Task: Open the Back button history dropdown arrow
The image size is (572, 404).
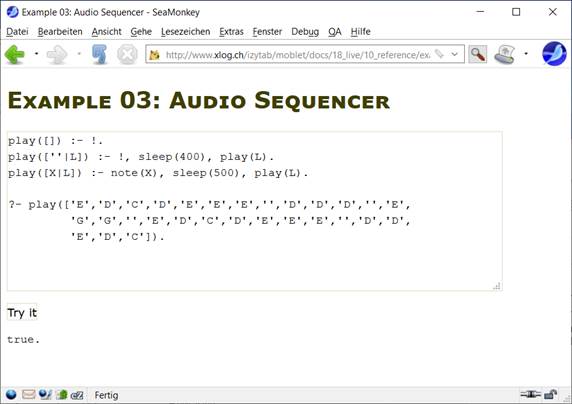Action: click(36, 54)
